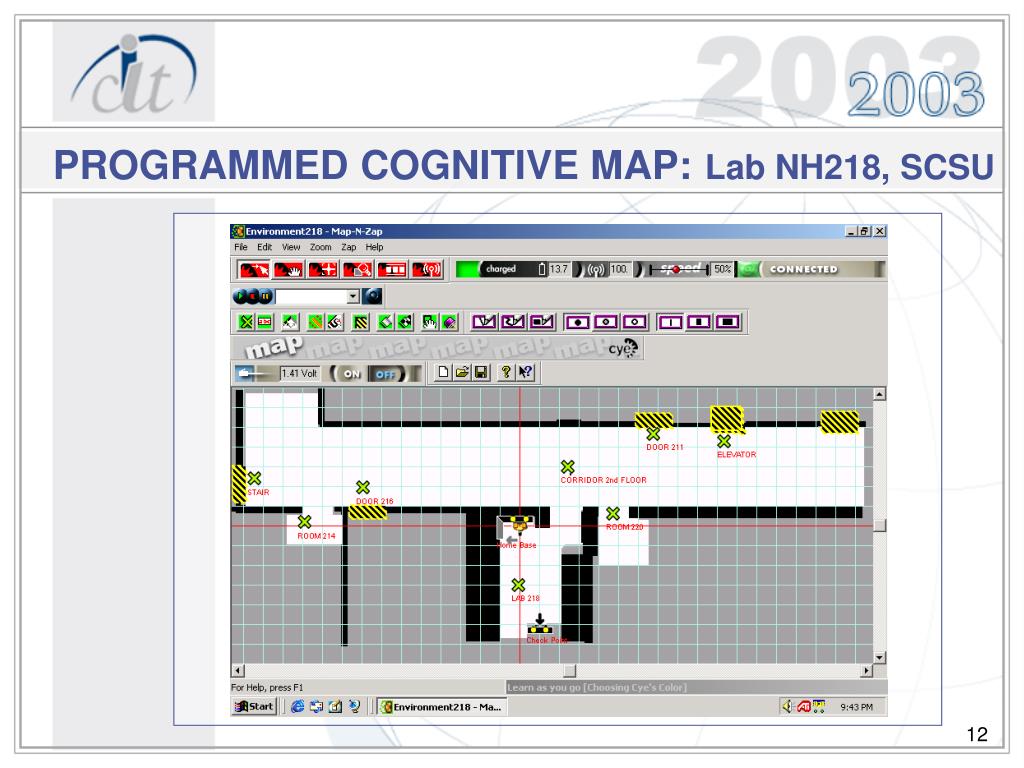Click the yellow question mark Help icon

506,372
